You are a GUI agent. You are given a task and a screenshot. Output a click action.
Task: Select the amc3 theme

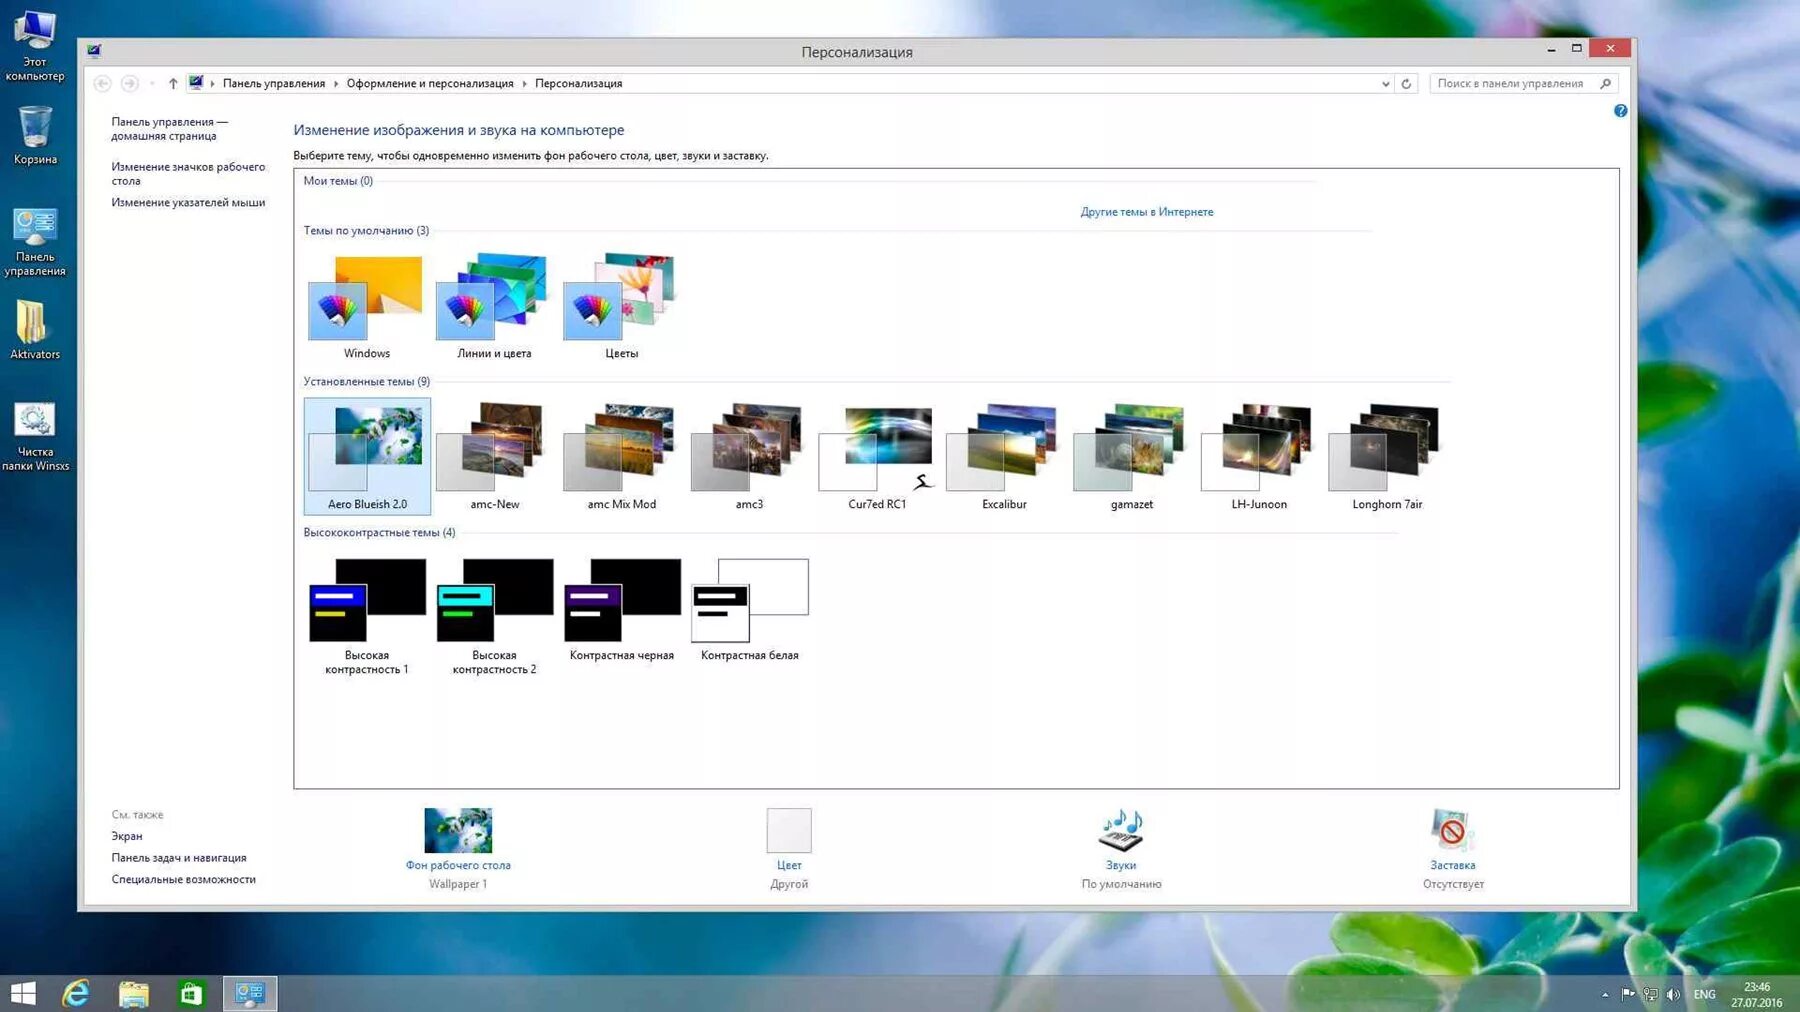tap(749, 456)
